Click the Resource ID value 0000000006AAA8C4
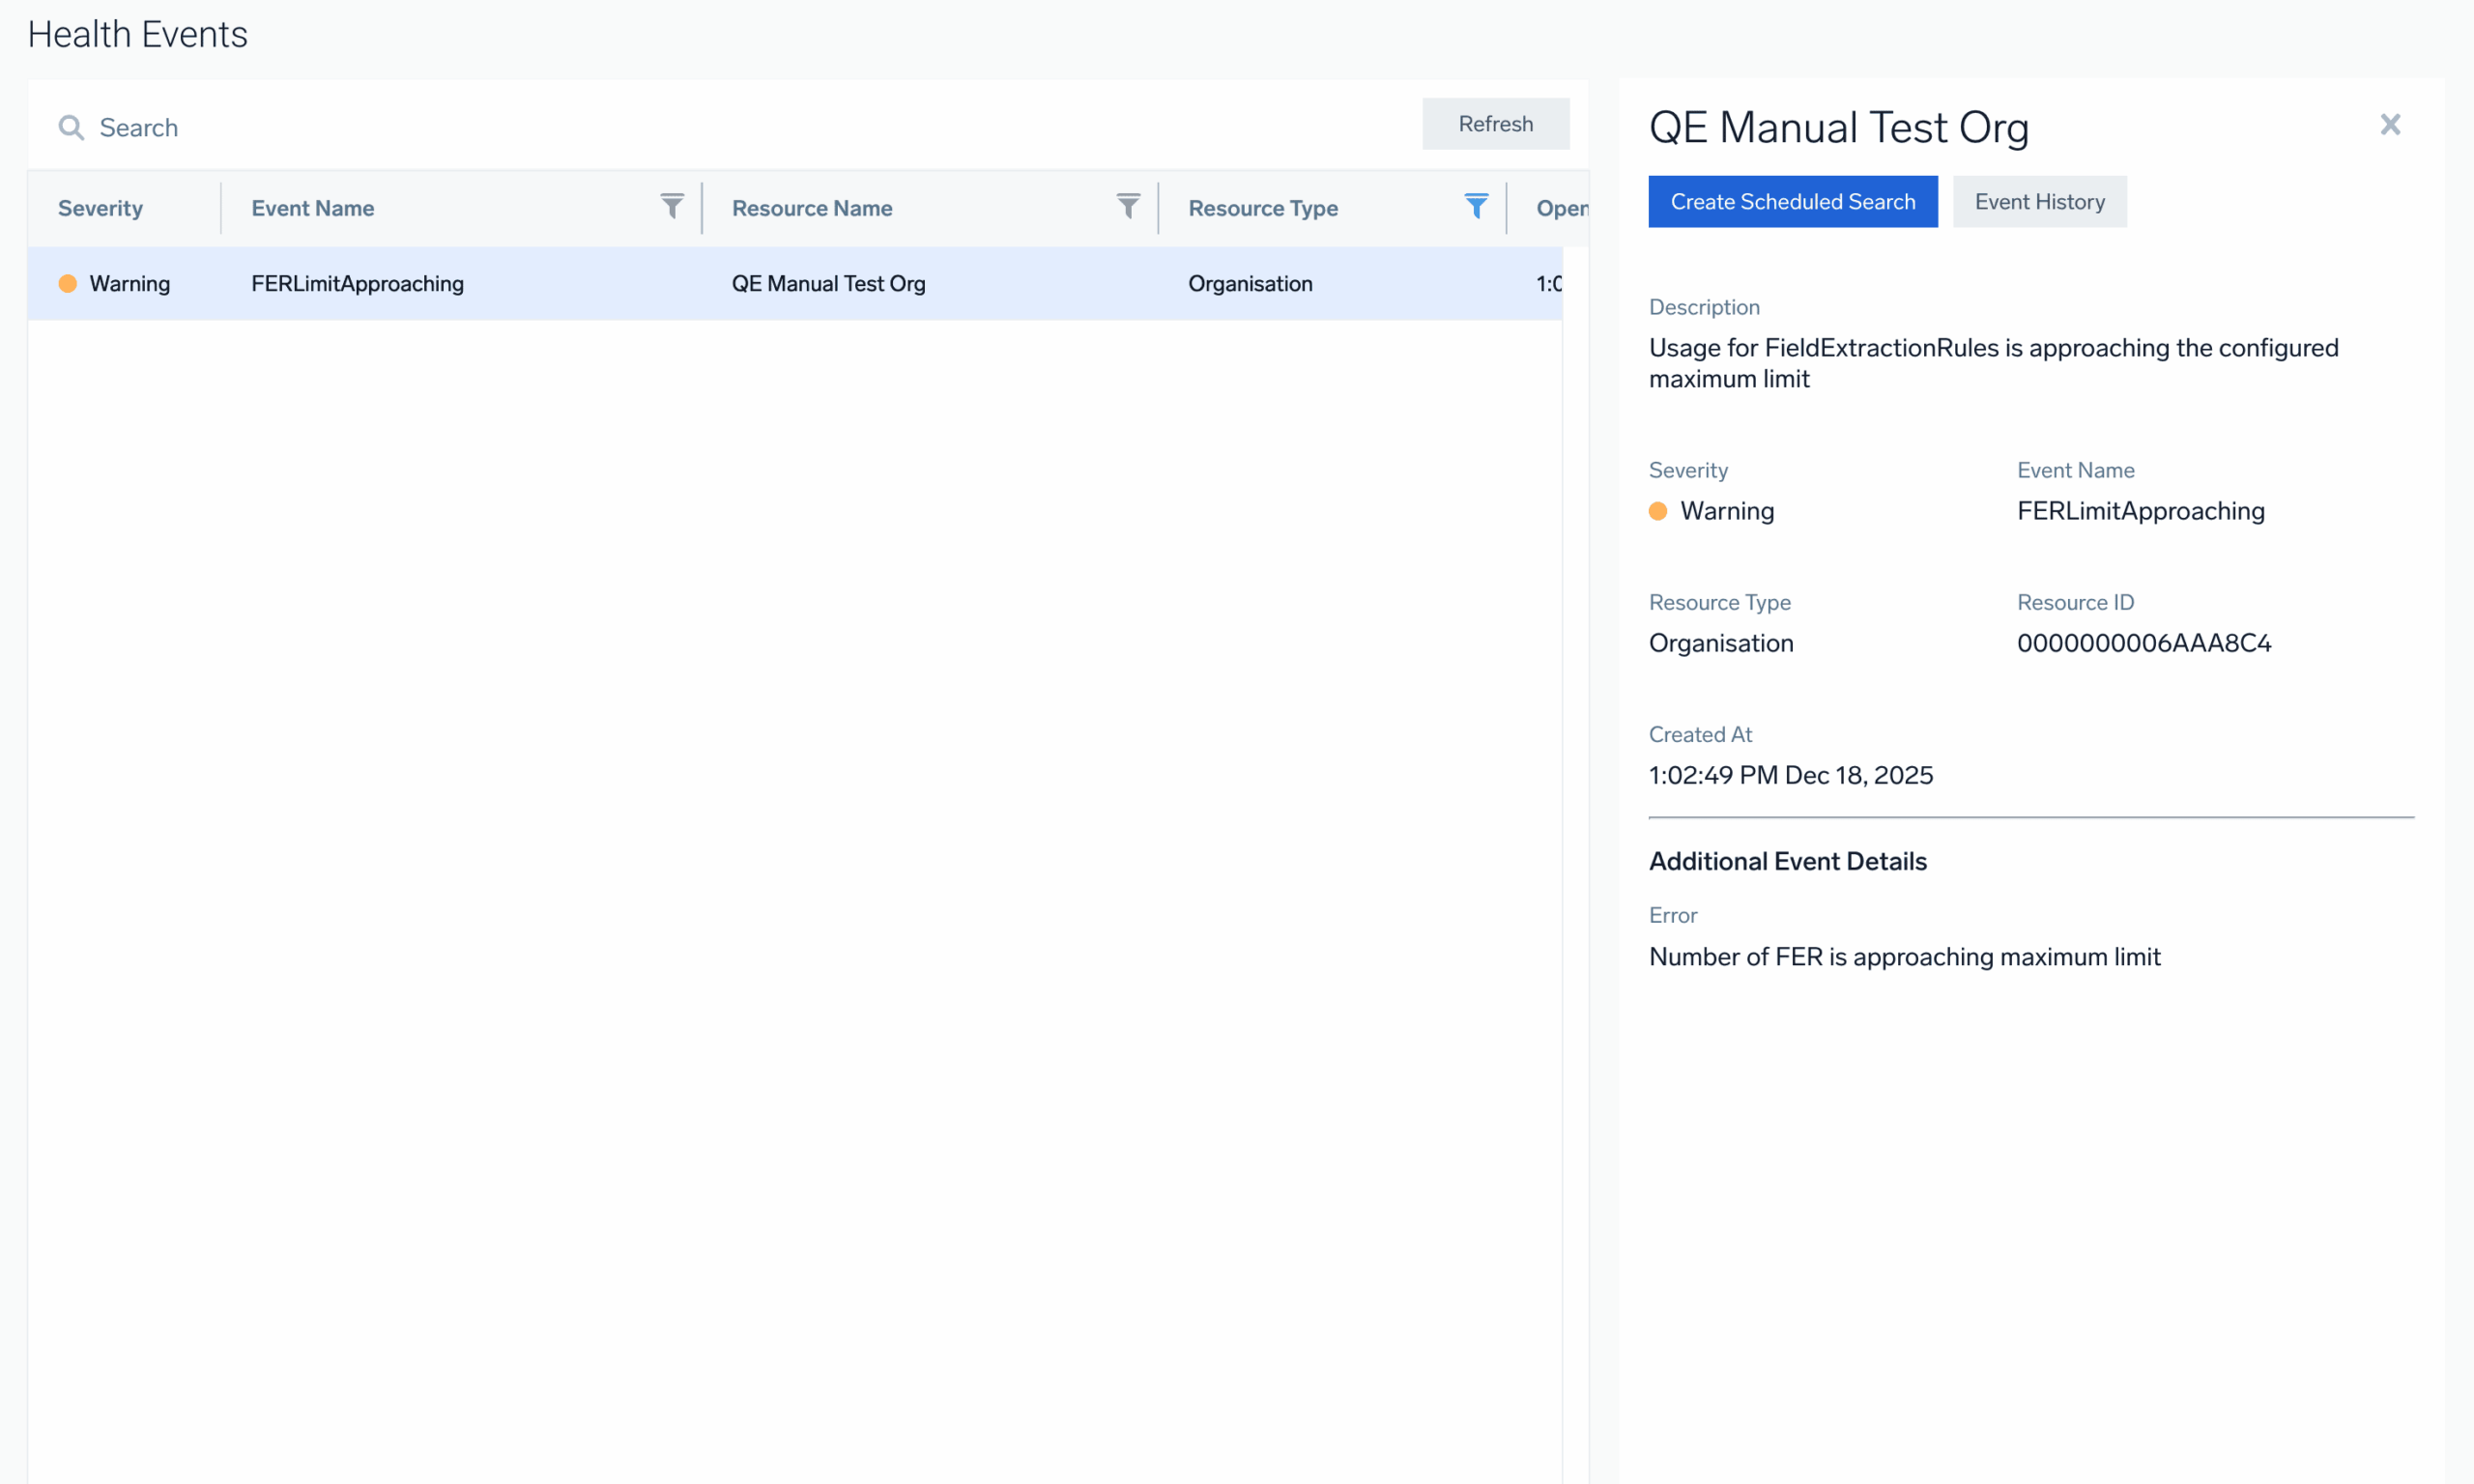This screenshot has height=1484, width=2474. click(x=2144, y=643)
